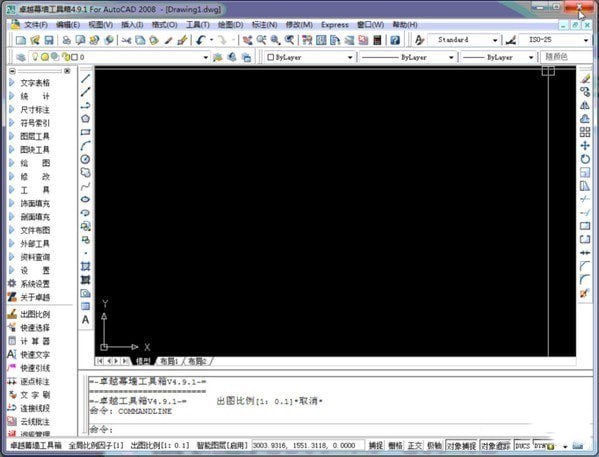Screen dimensions: 599x457
Task: Toggle 对象捕捉 object snap
Action: pos(461,446)
